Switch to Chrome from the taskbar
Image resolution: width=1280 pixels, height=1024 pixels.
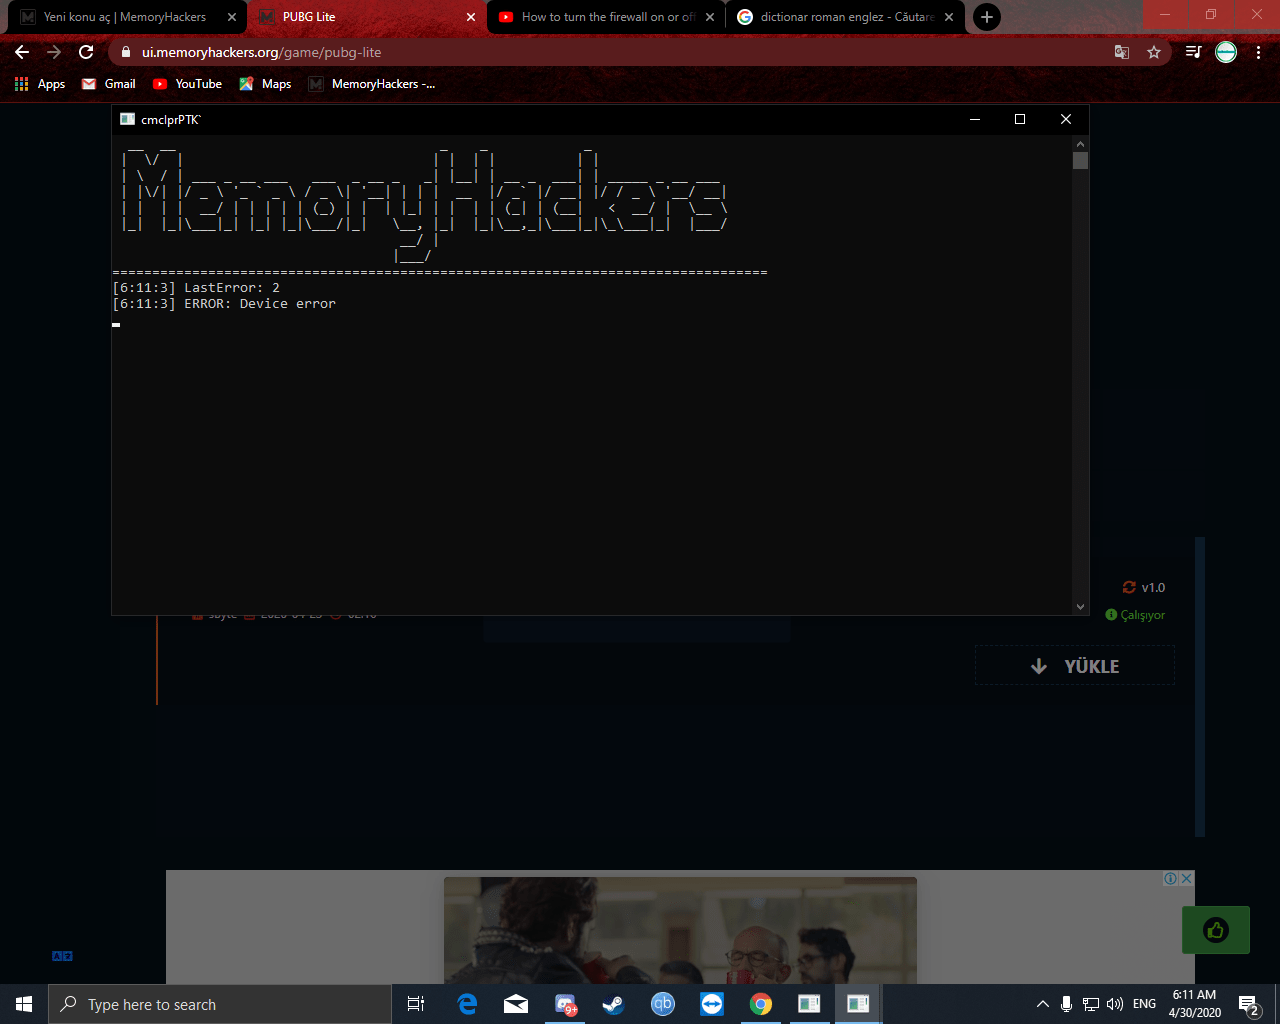[x=761, y=1004]
